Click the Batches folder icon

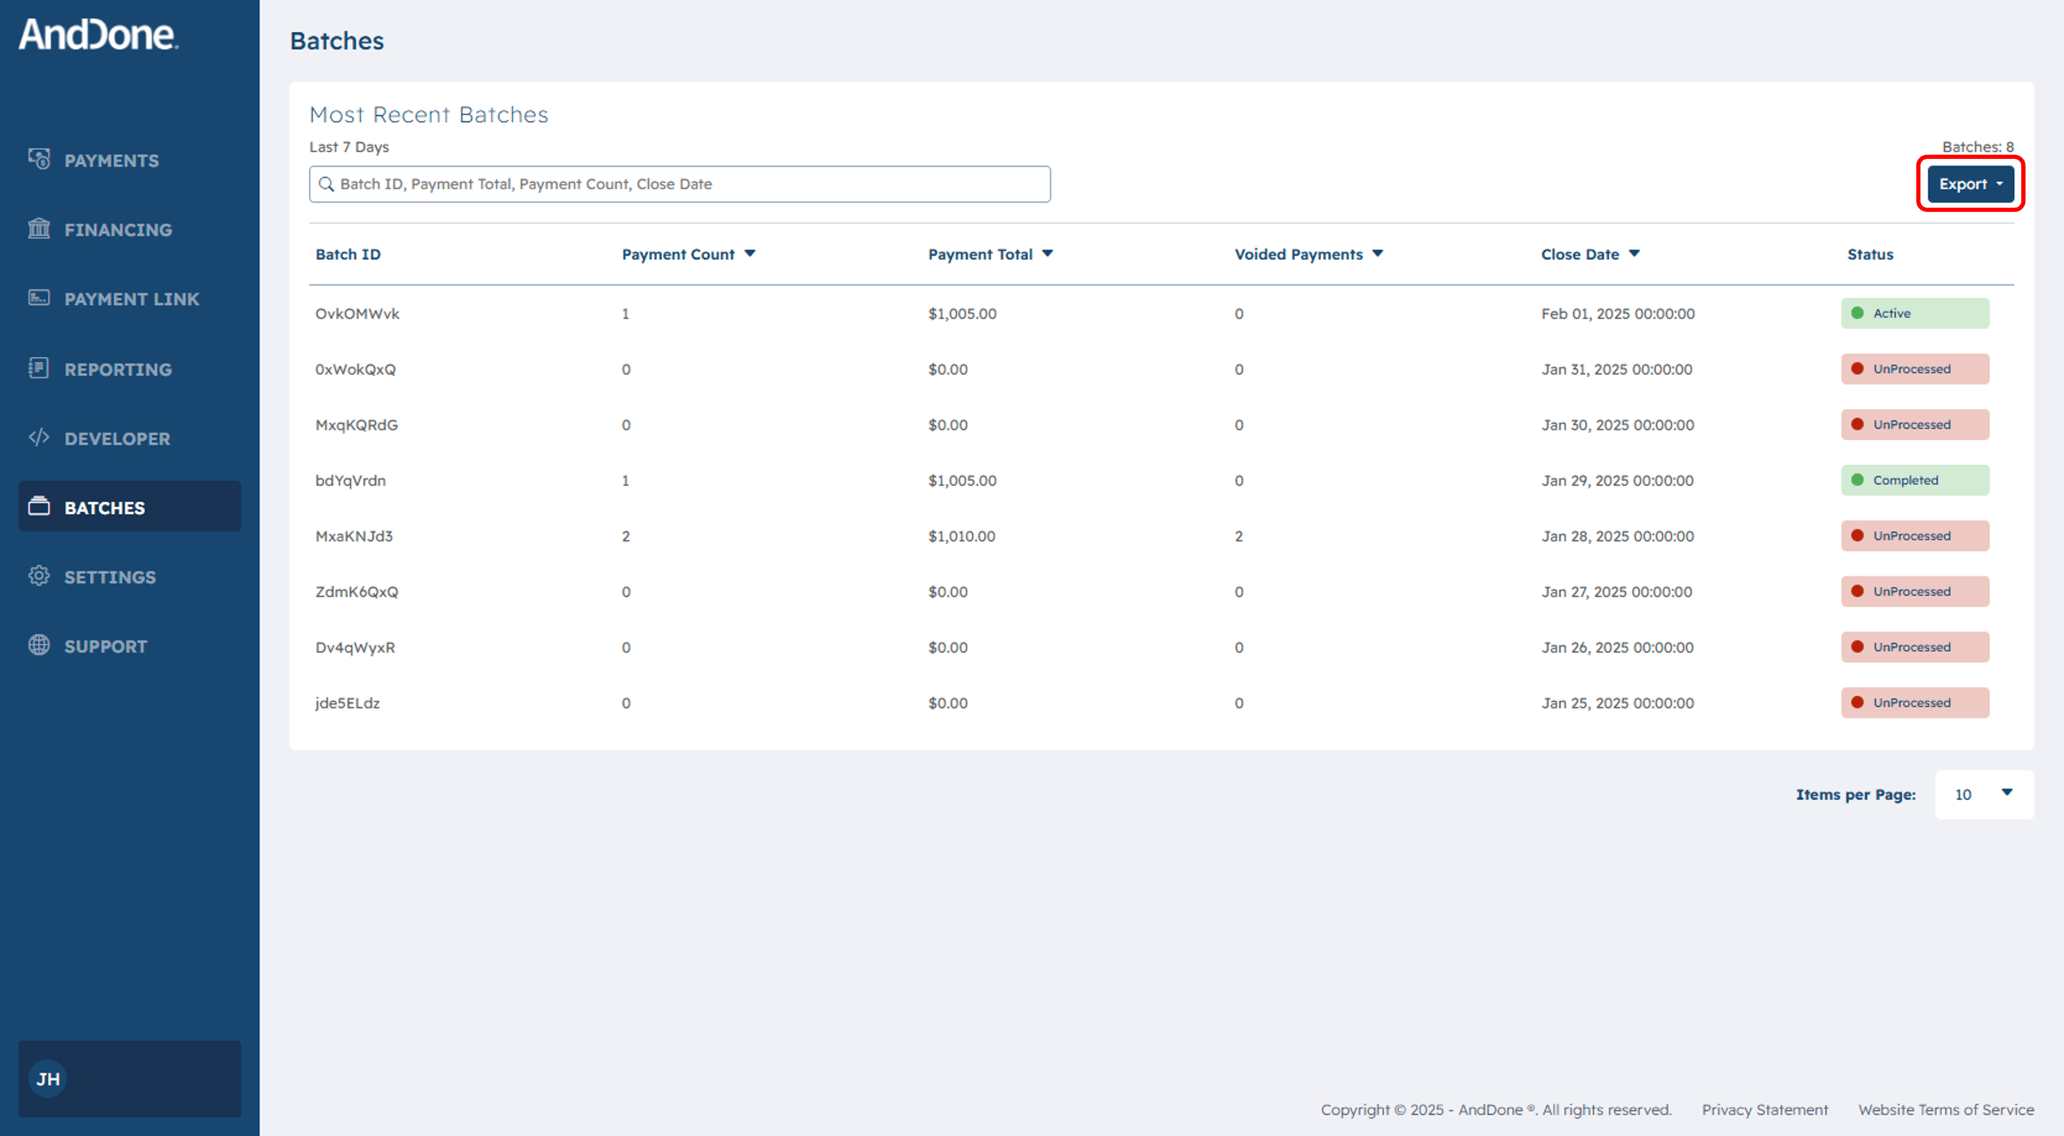[39, 507]
